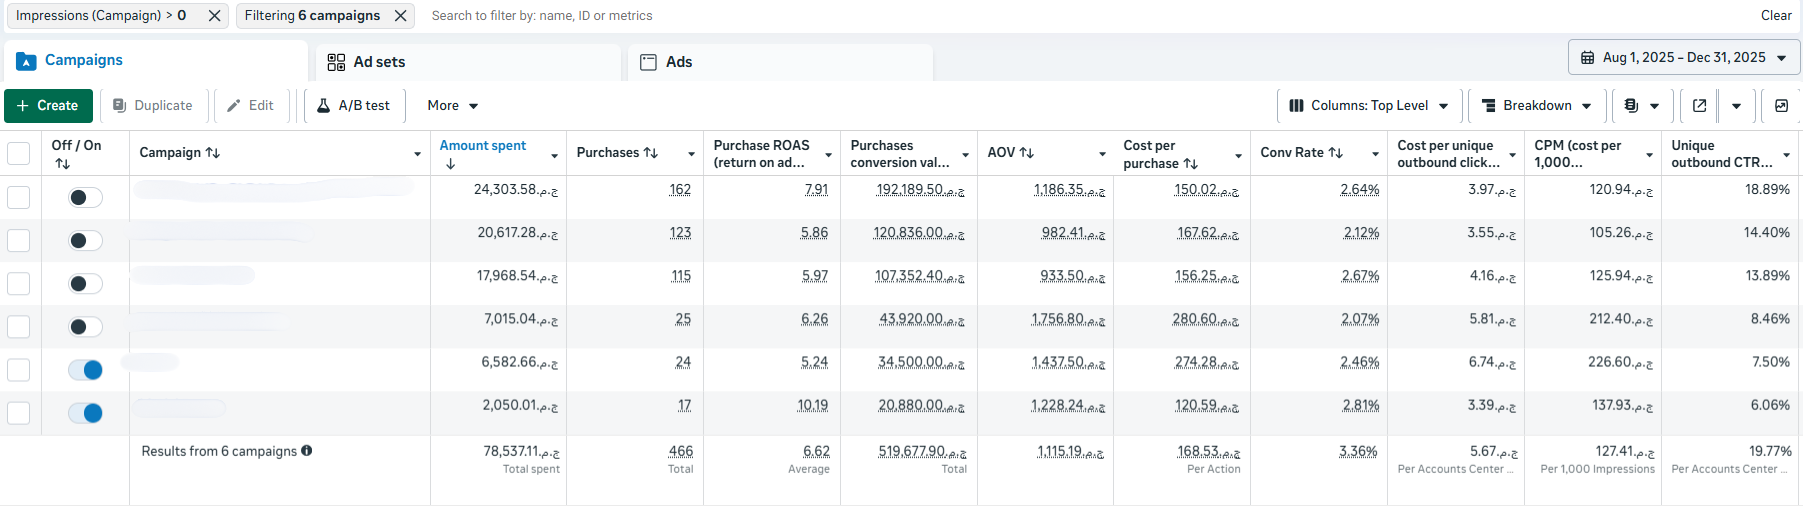The height and width of the screenshot is (507, 1803).
Task: Clear all filters with Clear link
Action: (1776, 15)
